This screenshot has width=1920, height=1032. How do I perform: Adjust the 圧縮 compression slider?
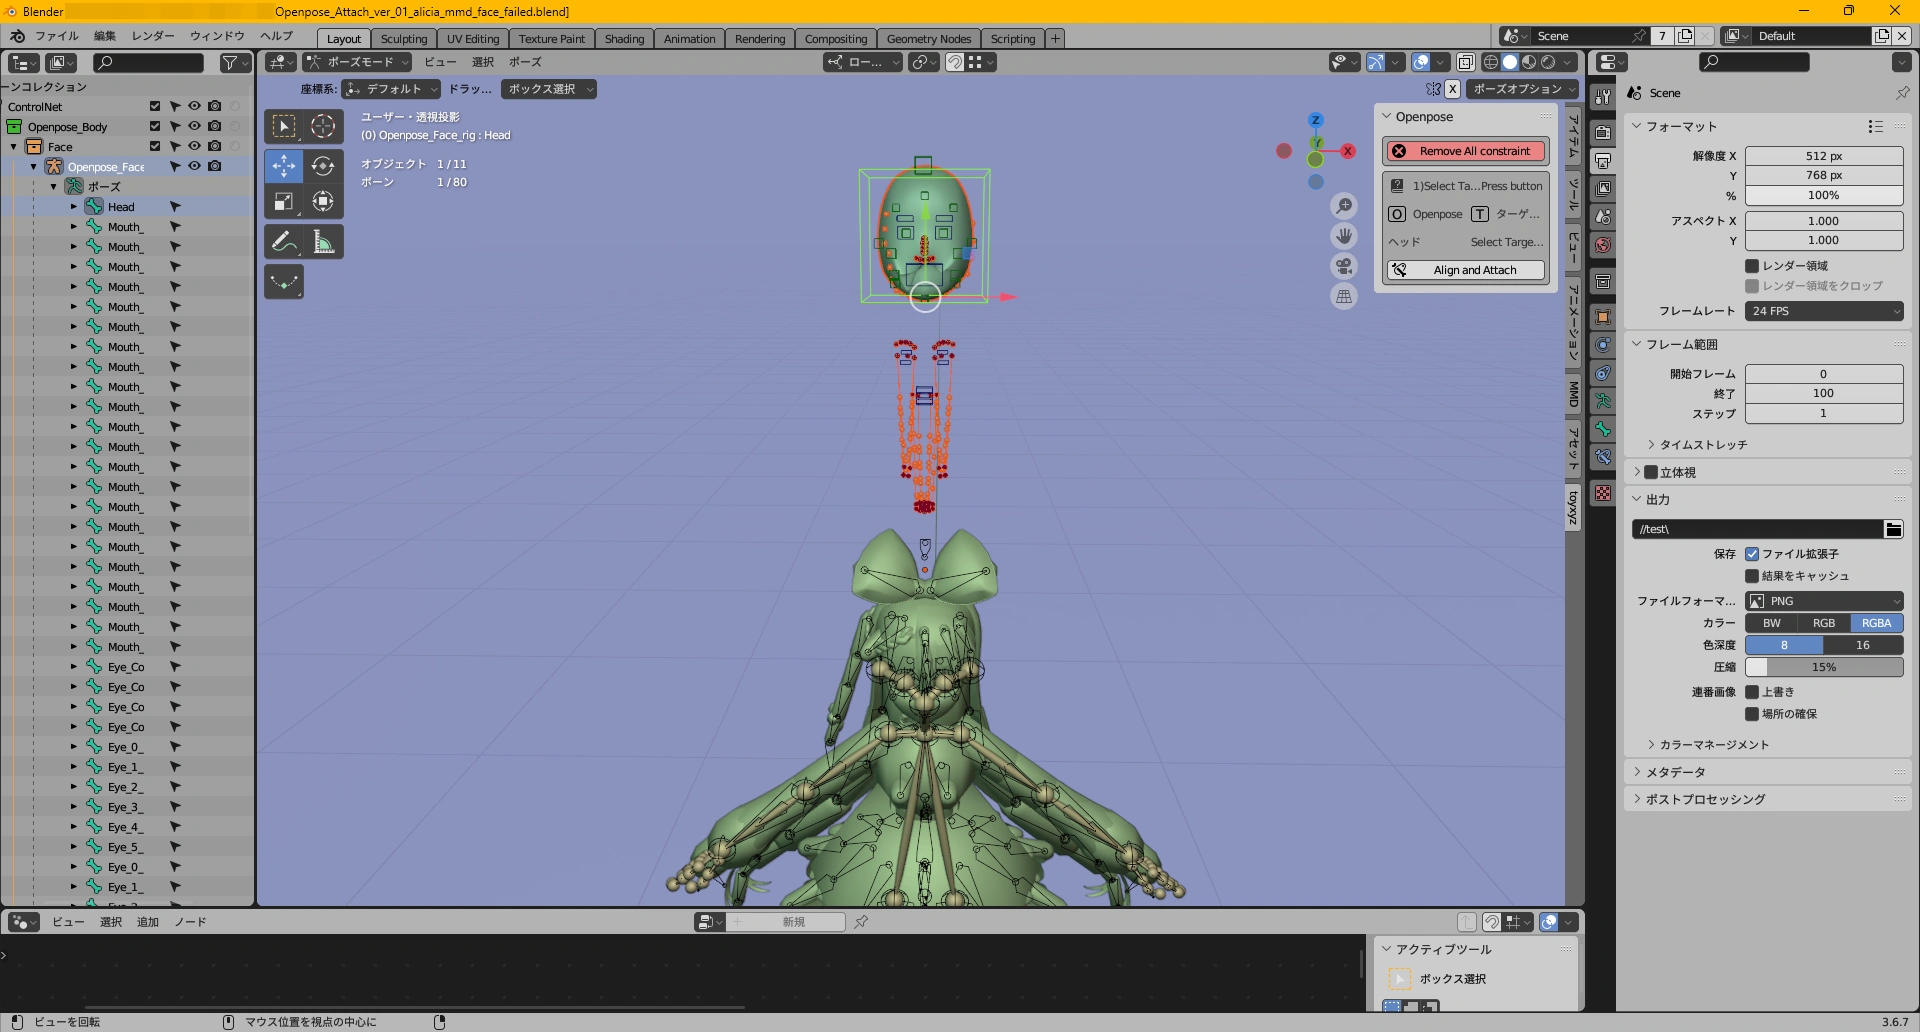[1823, 666]
